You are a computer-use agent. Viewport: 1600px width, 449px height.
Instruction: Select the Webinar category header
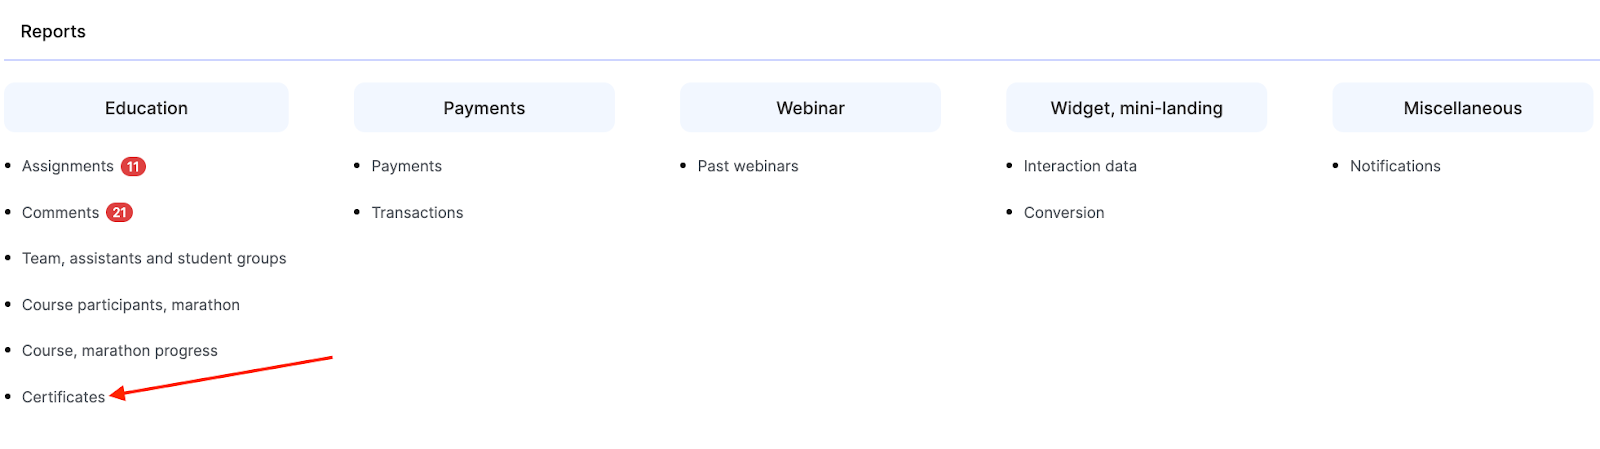coord(810,108)
